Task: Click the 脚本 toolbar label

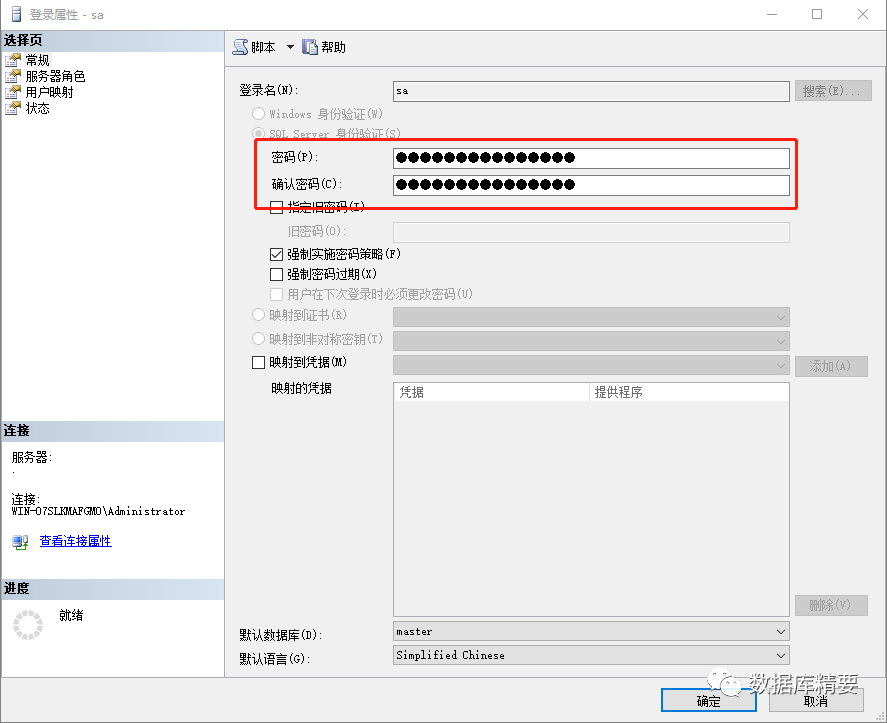Action: (264, 48)
